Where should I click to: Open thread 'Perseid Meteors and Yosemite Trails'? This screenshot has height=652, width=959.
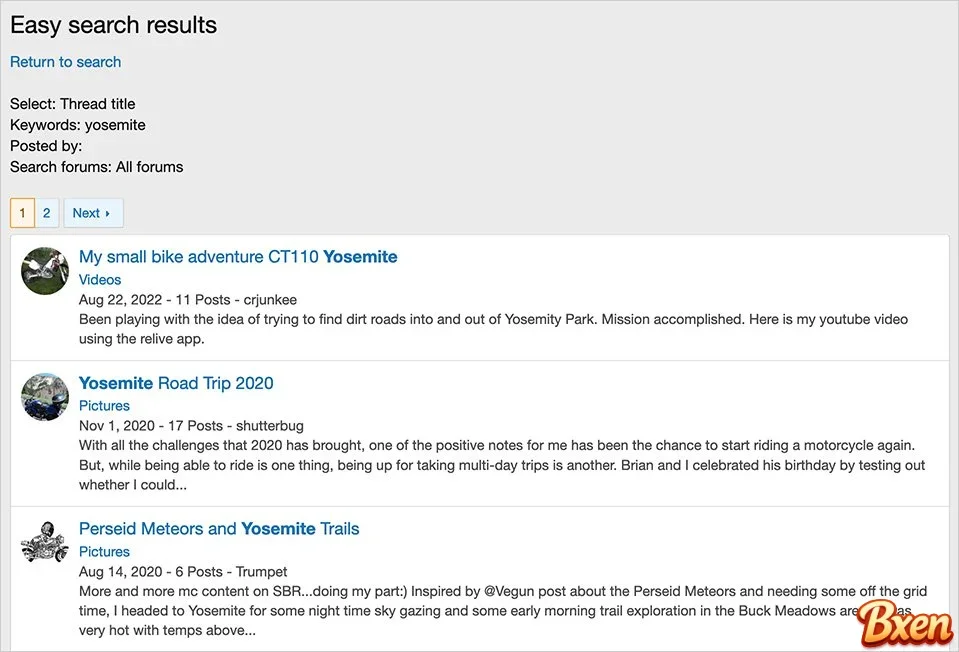point(218,529)
